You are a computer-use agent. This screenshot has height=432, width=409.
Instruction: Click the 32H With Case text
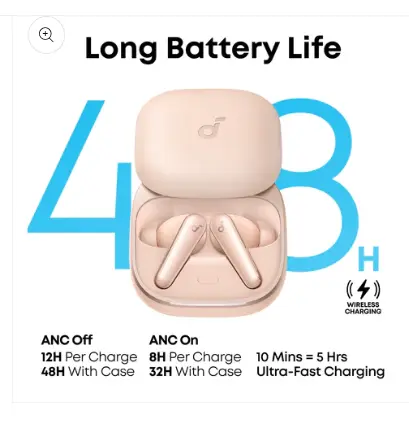(195, 371)
